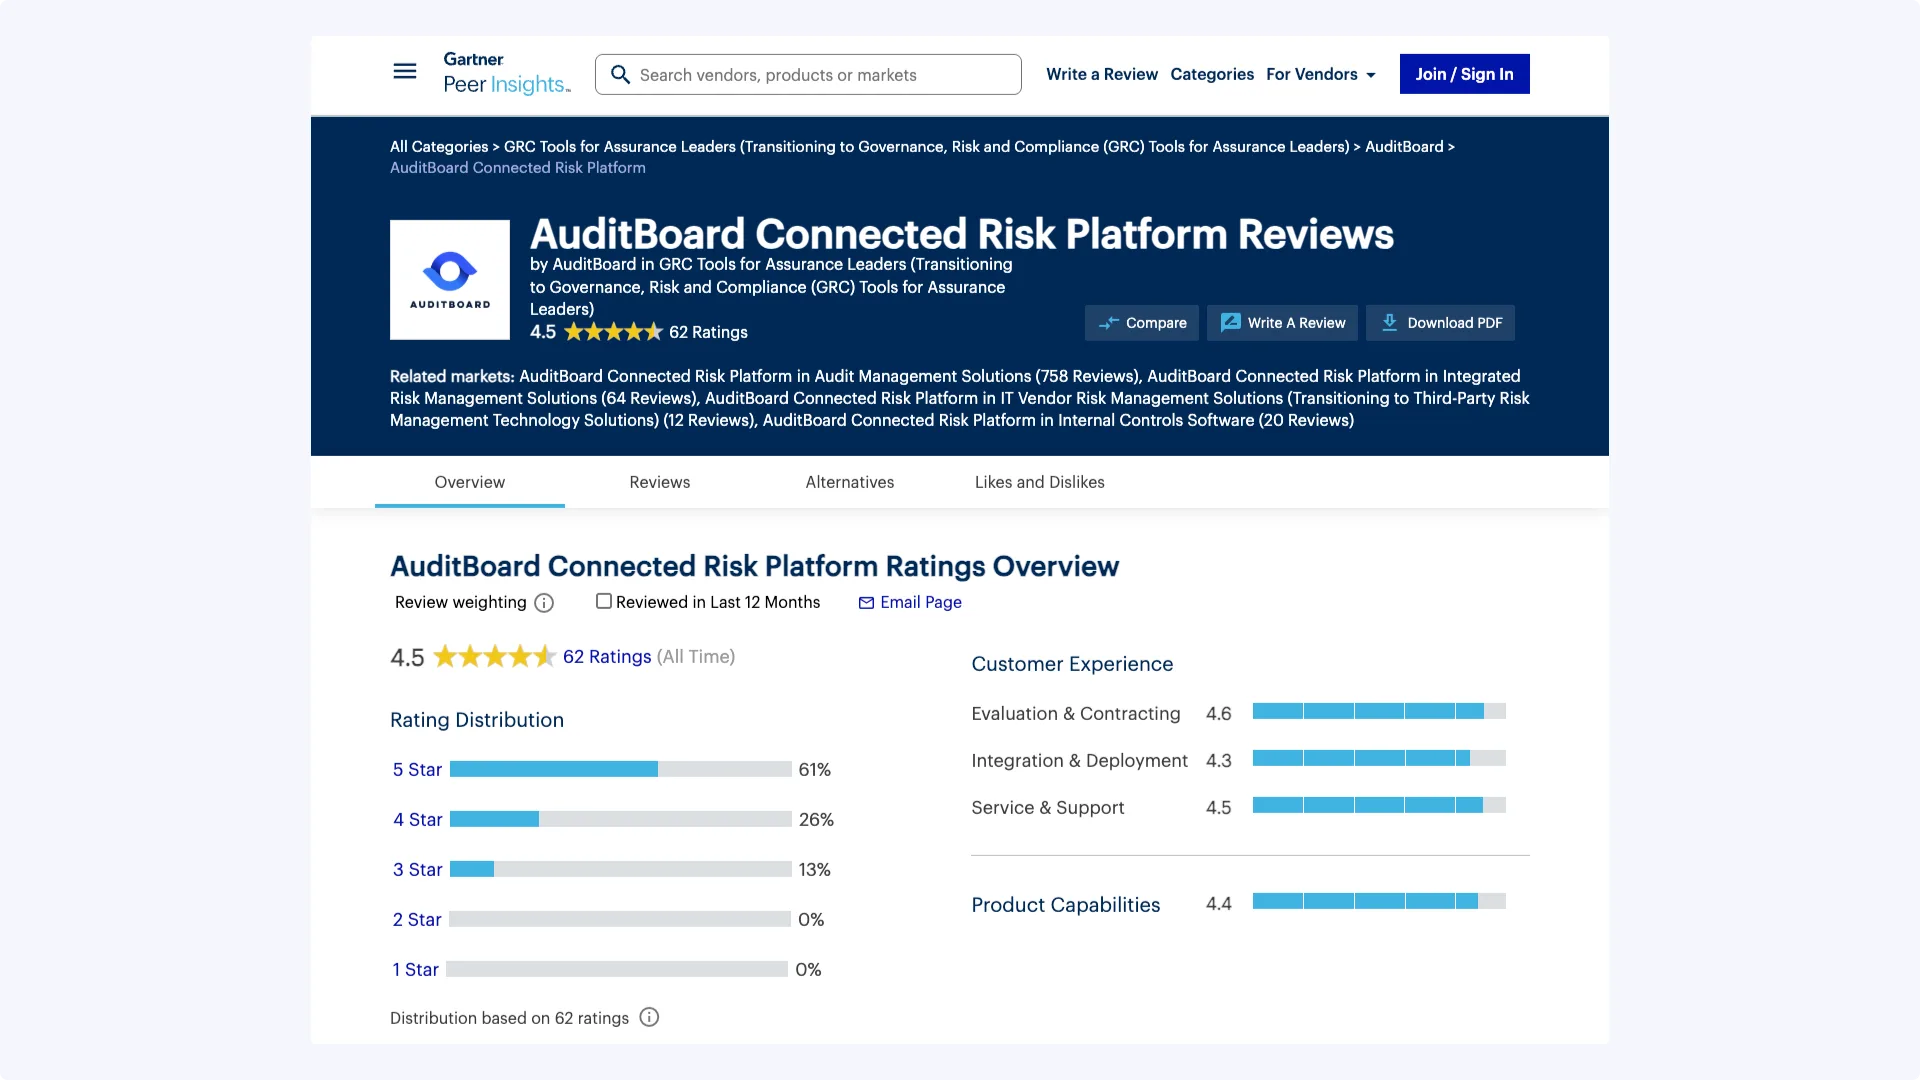The height and width of the screenshot is (1080, 1920).
Task: Open the 62 Ratings link
Action: click(606, 657)
